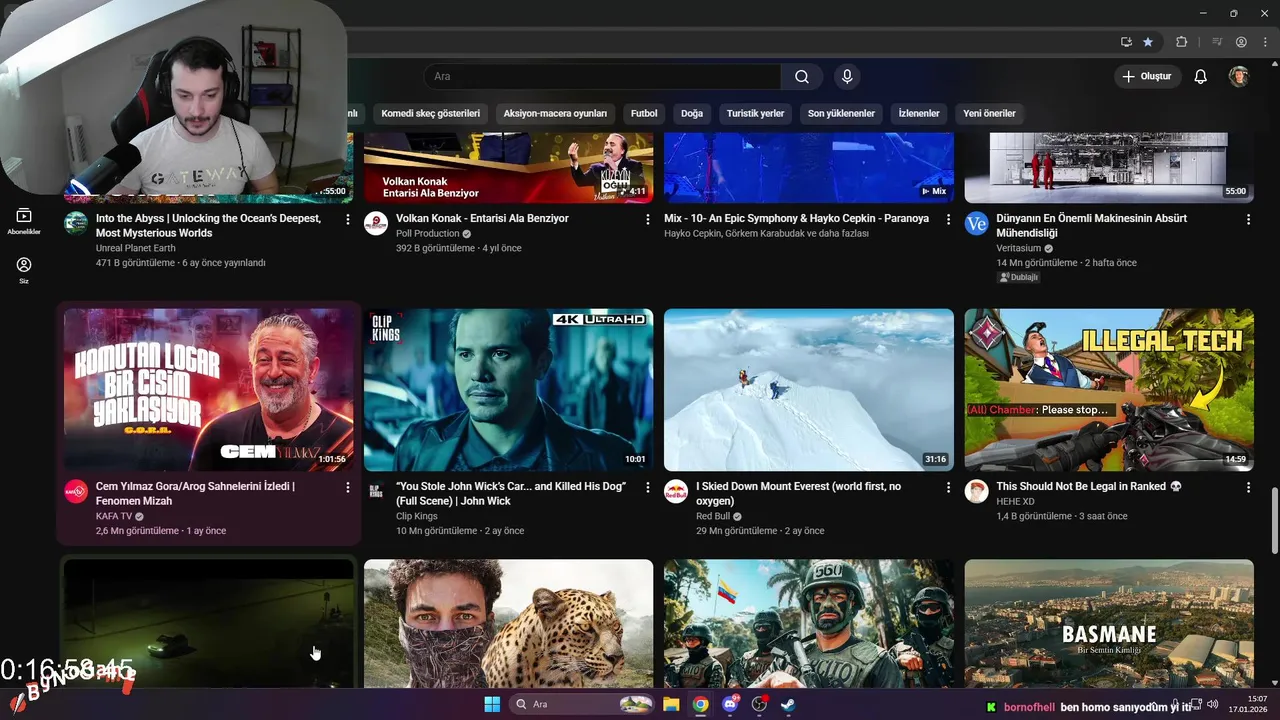Select Doğa filter chip
This screenshot has height=720, width=1280.
pyautogui.click(x=692, y=114)
